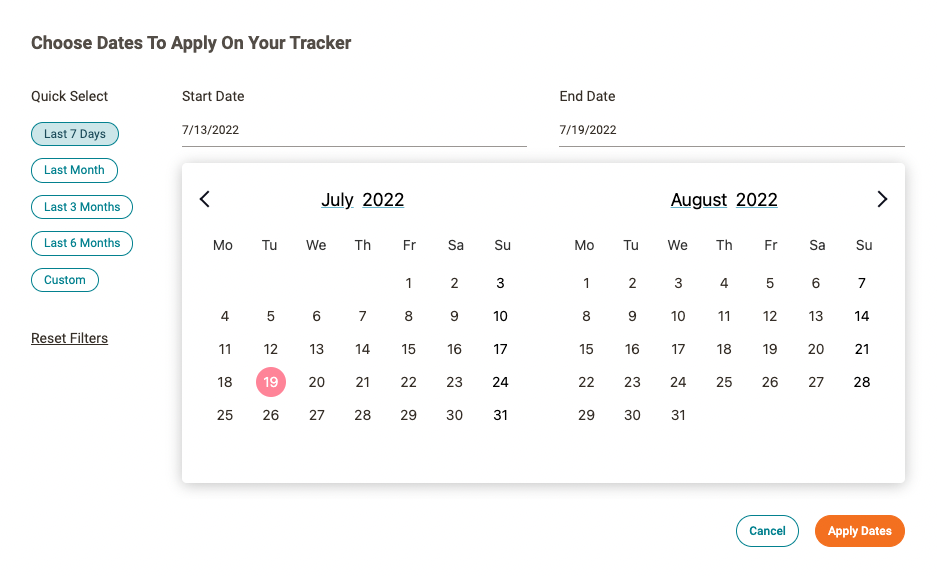Pick July 13 in the calendar
Image resolution: width=937 pixels, height=576 pixels.
point(317,349)
